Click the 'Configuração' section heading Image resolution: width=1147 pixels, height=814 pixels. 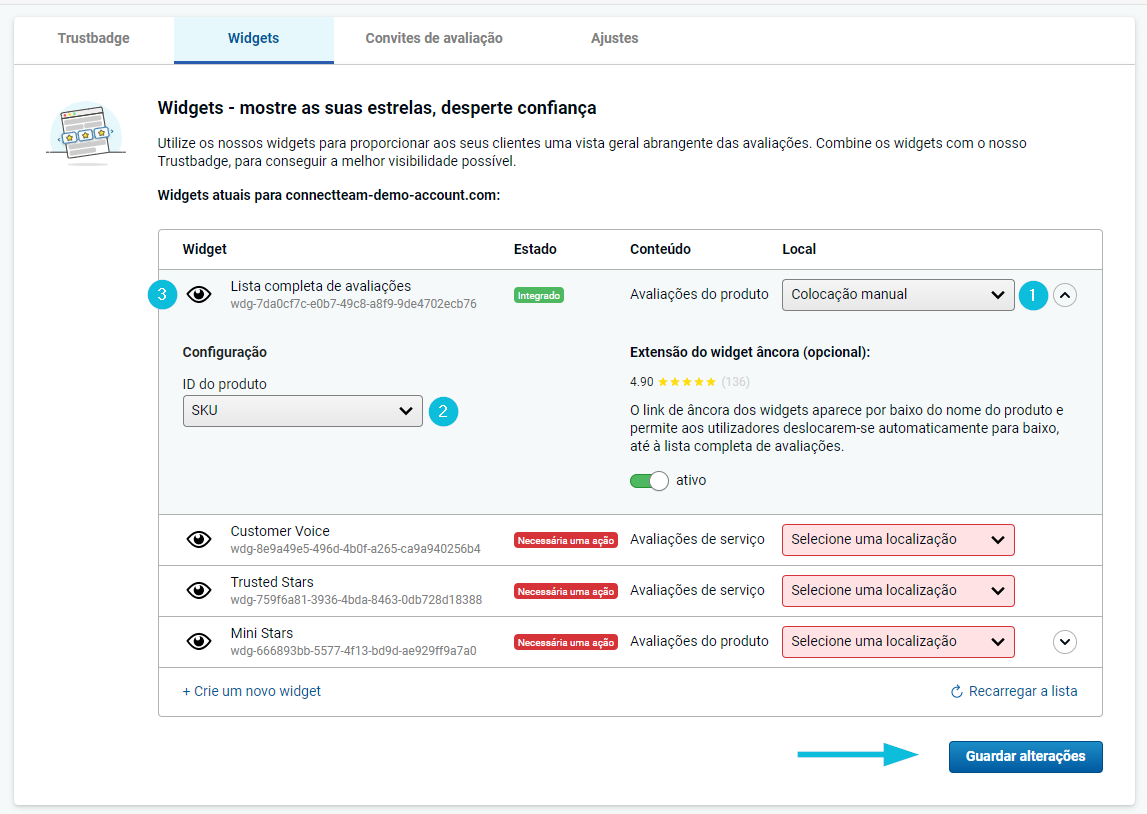(225, 353)
